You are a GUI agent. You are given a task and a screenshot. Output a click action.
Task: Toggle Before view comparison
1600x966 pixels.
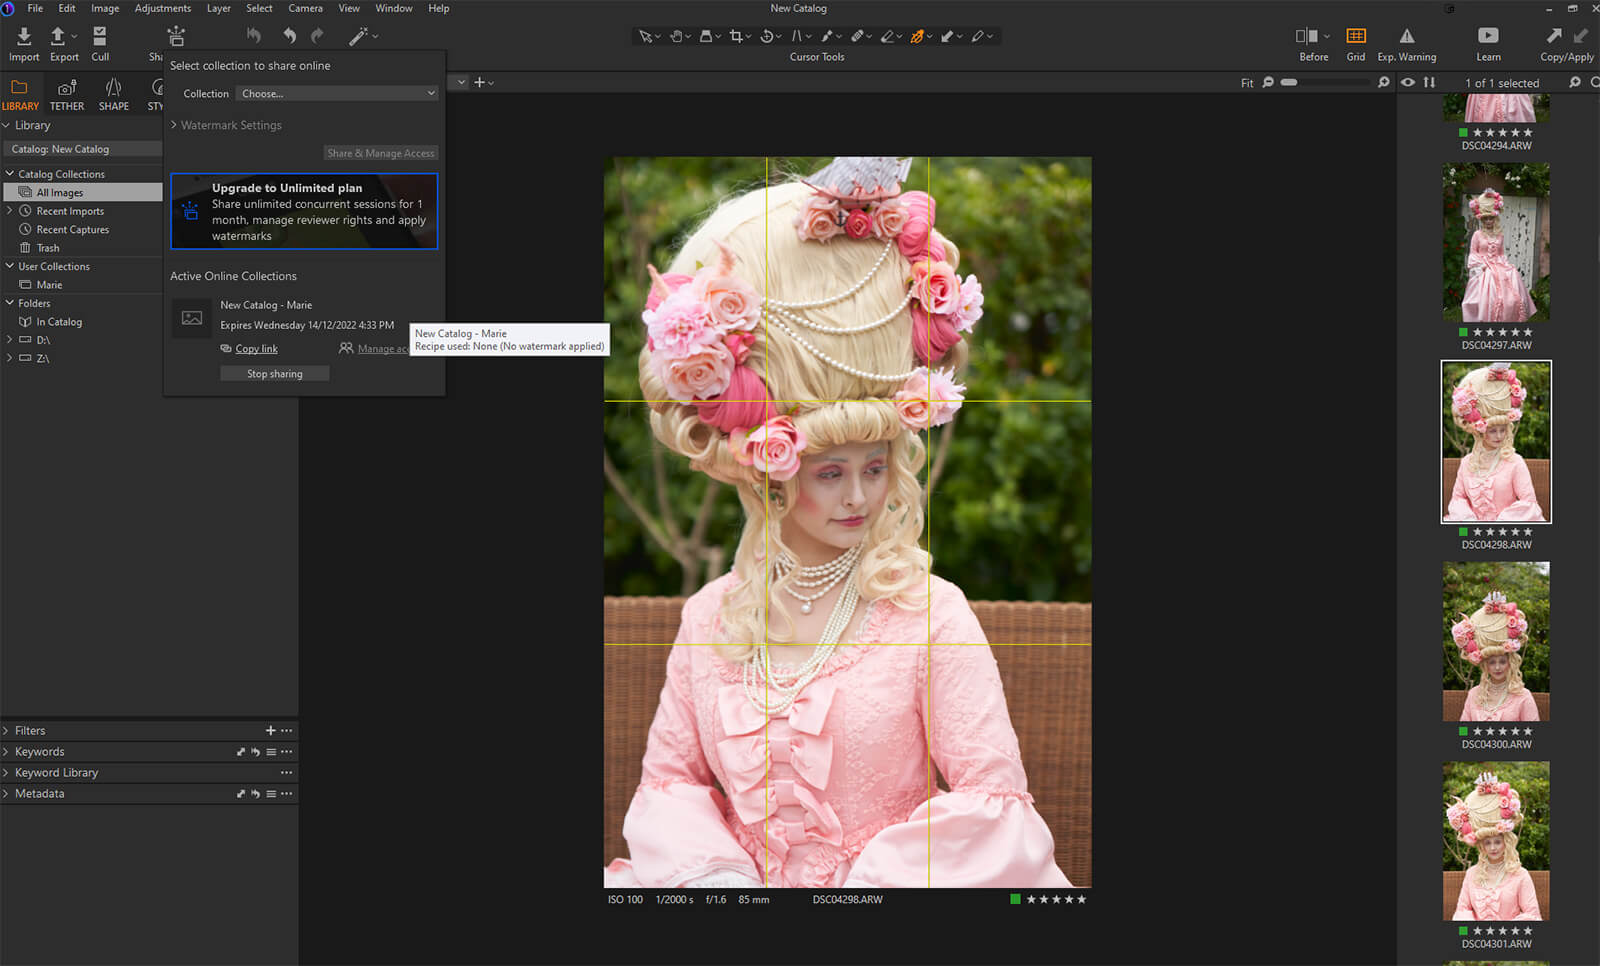pos(1307,37)
